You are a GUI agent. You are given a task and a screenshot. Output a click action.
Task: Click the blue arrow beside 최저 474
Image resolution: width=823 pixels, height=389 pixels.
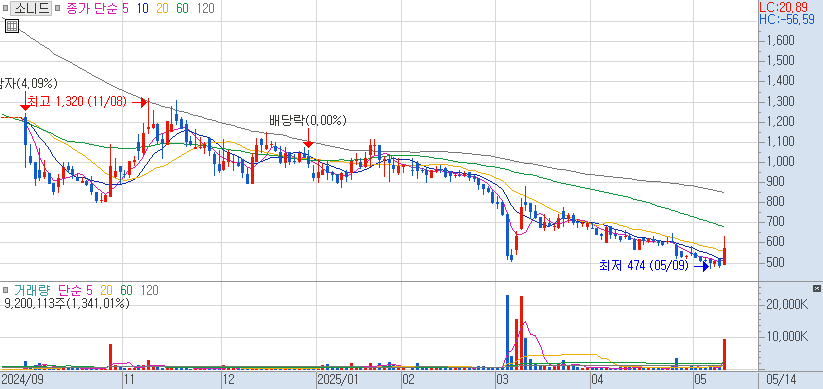pyautogui.click(x=702, y=266)
